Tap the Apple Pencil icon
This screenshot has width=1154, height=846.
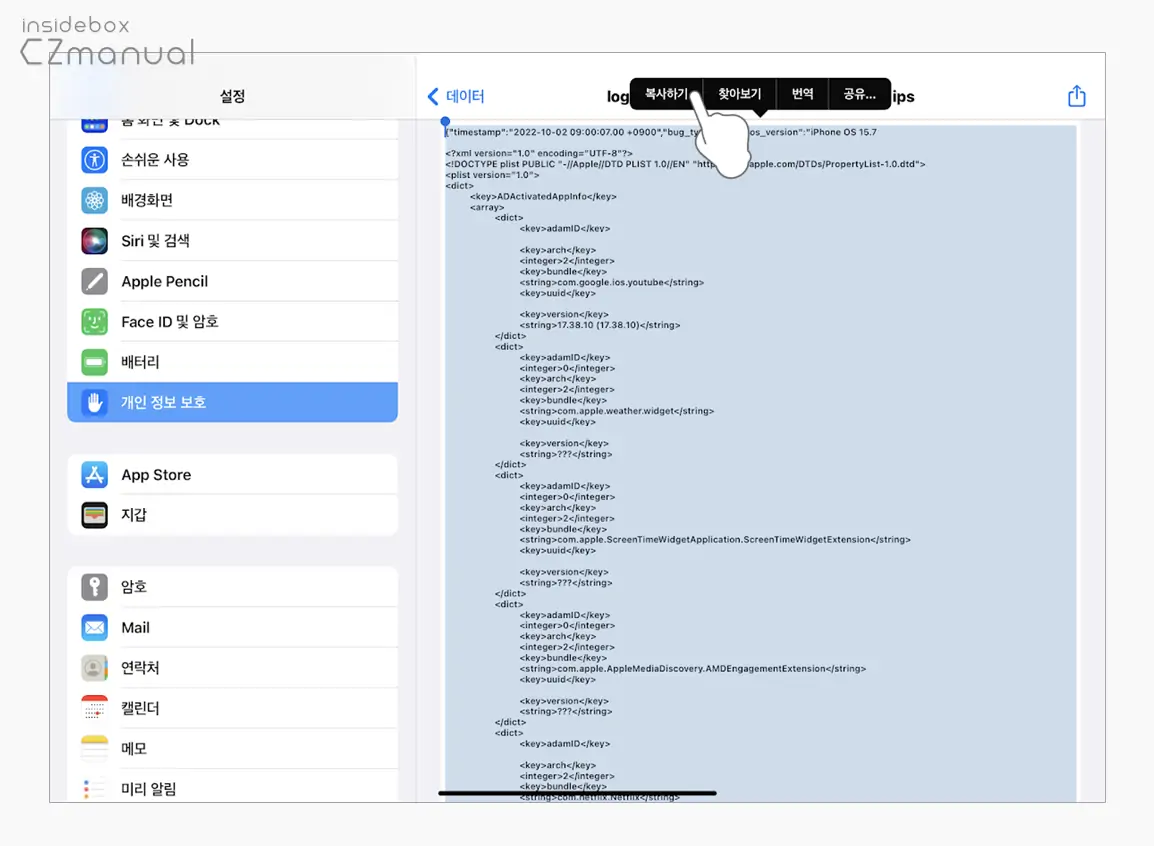tap(94, 281)
